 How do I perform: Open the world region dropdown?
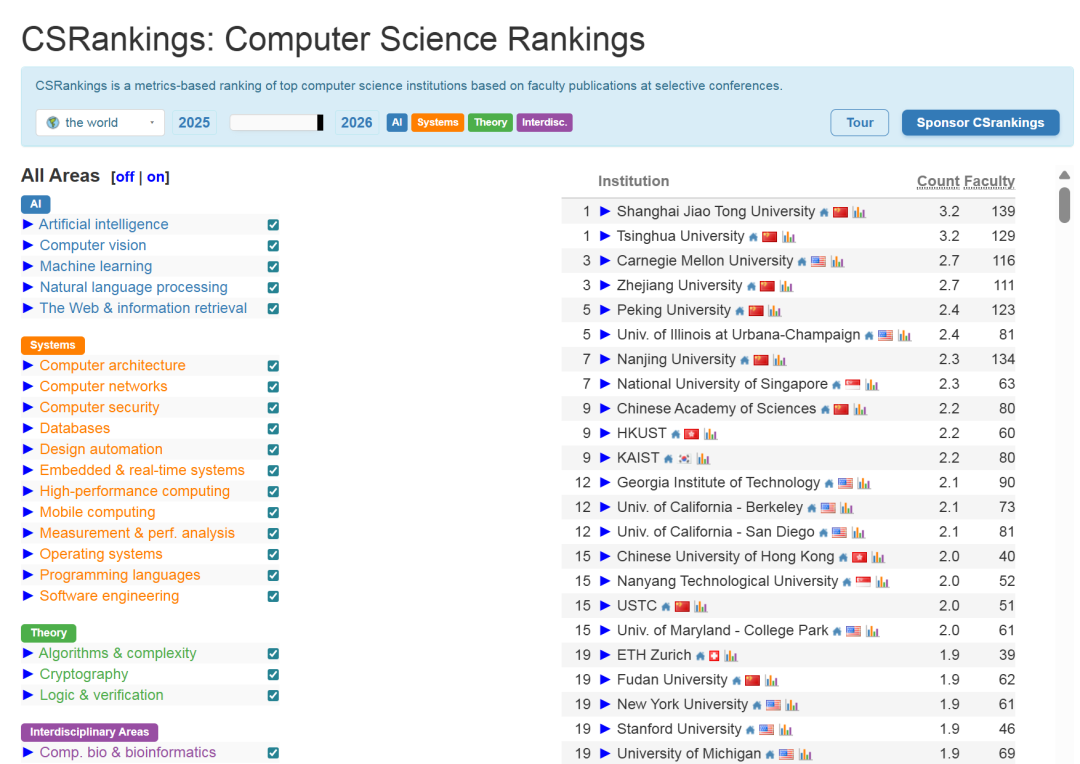(x=100, y=123)
